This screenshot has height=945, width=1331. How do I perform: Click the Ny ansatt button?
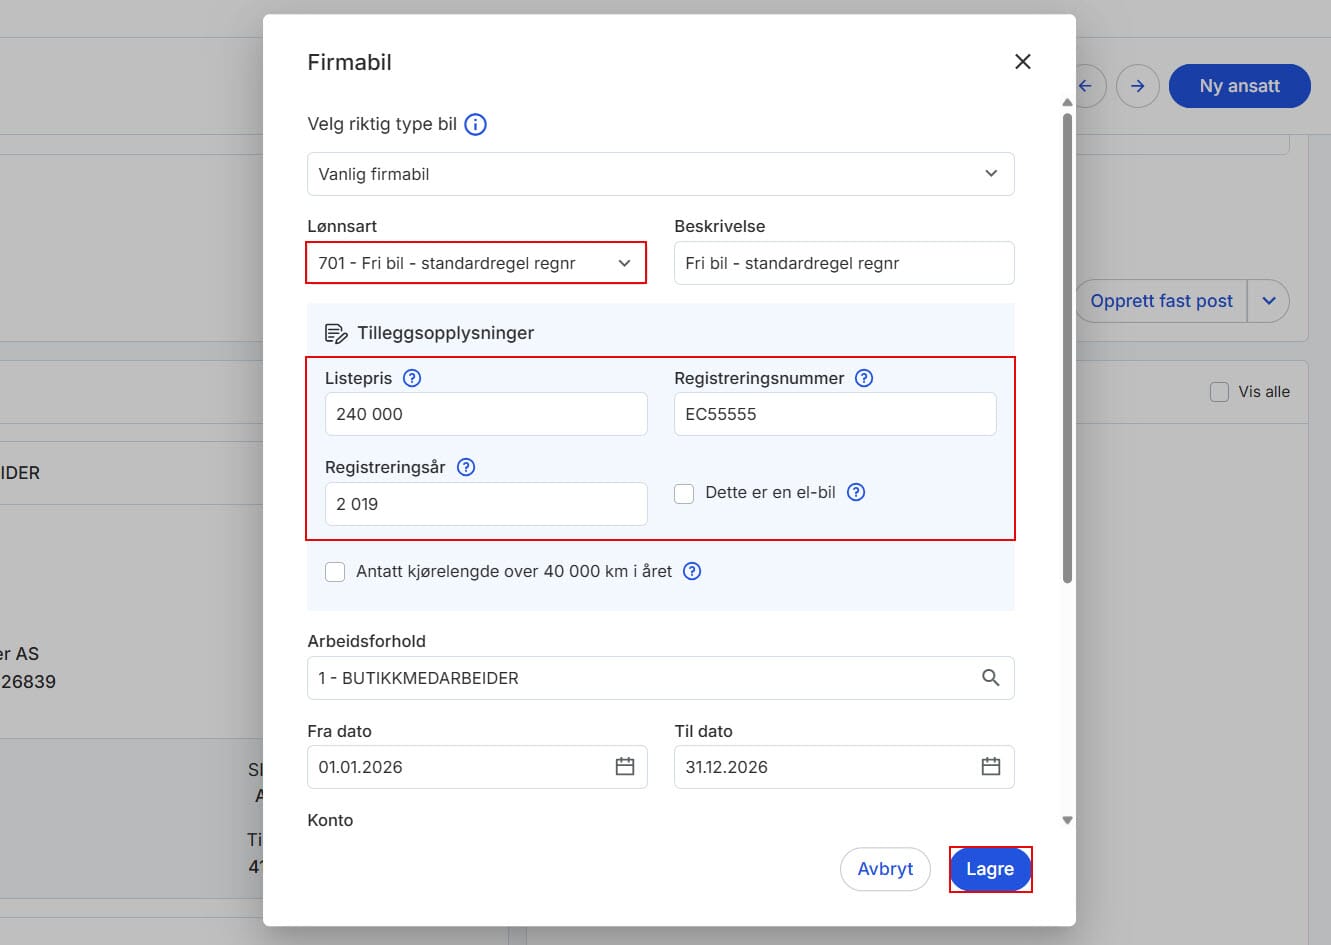(1240, 86)
